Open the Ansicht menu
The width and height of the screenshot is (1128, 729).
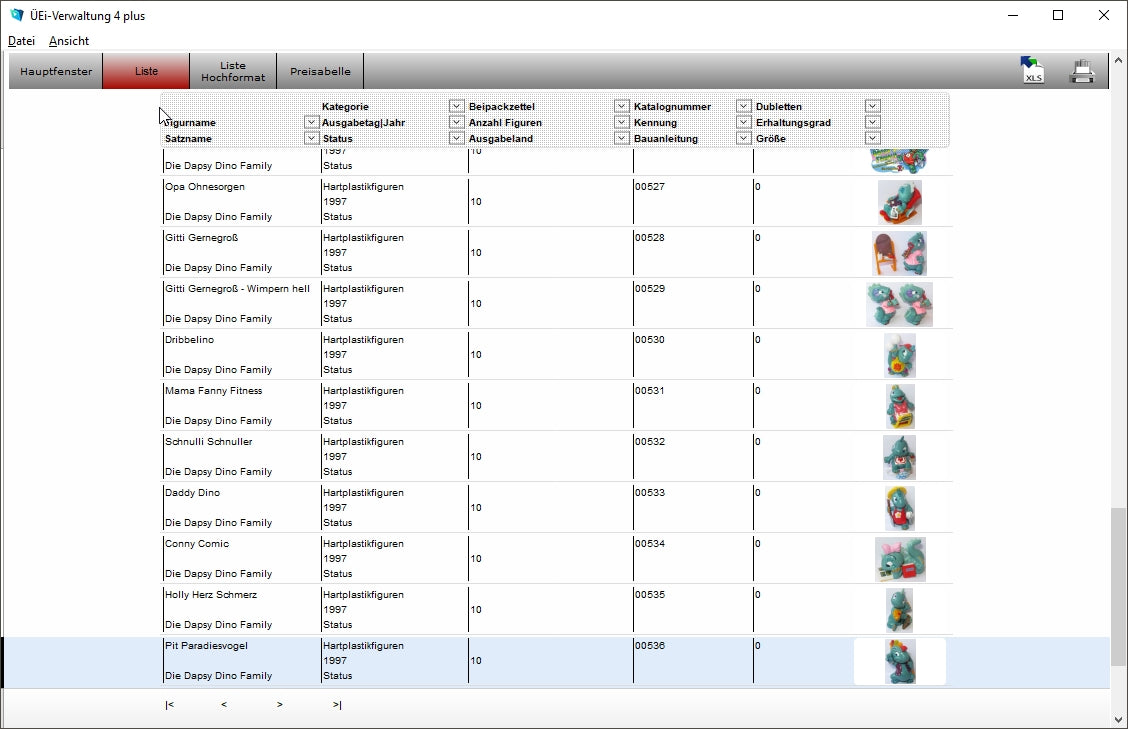coord(69,41)
